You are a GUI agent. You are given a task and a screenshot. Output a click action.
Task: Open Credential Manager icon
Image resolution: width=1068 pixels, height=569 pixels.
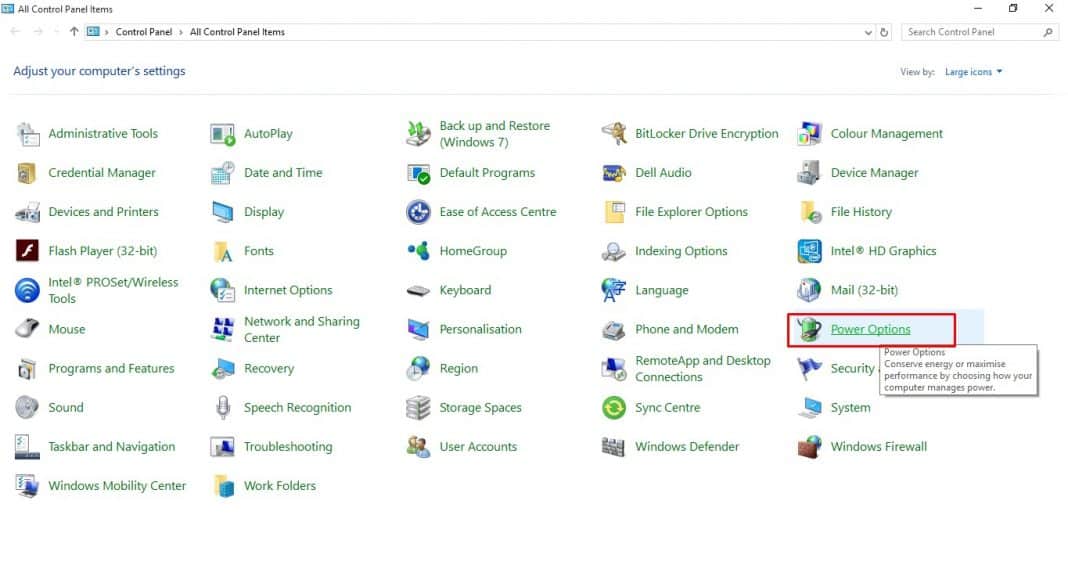[x=27, y=173]
